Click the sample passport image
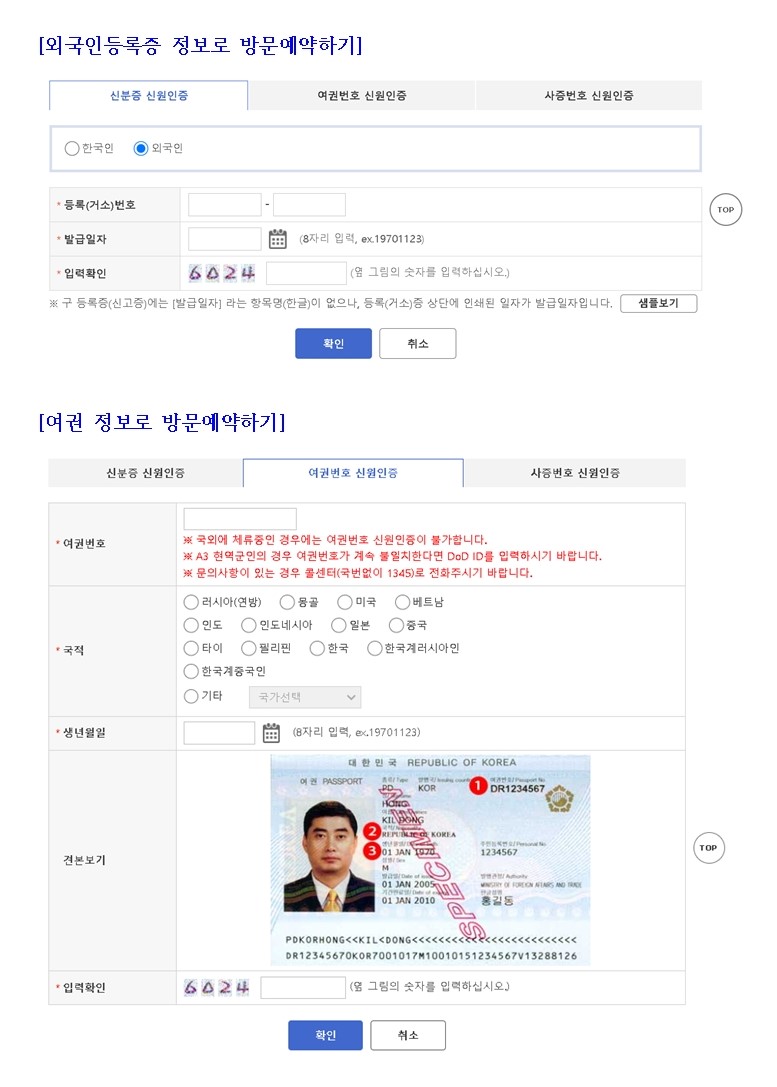Image resolution: width=777 pixels, height=1087 pixels. click(430, 860)
